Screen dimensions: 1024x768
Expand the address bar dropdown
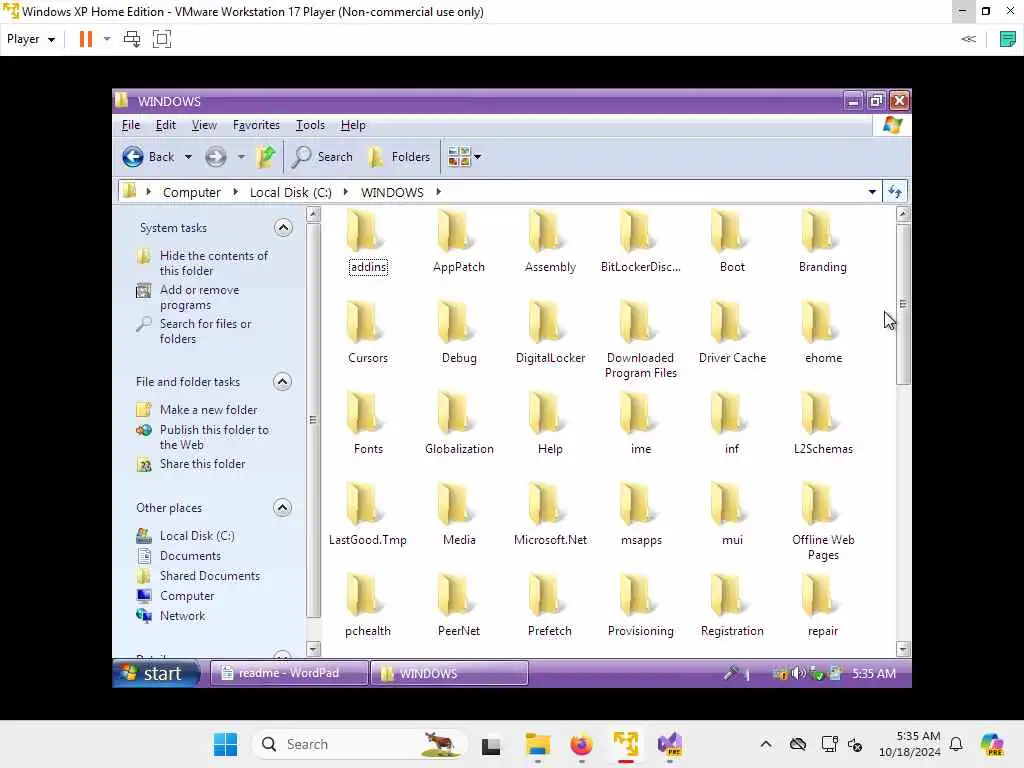[x=872, y=192]
